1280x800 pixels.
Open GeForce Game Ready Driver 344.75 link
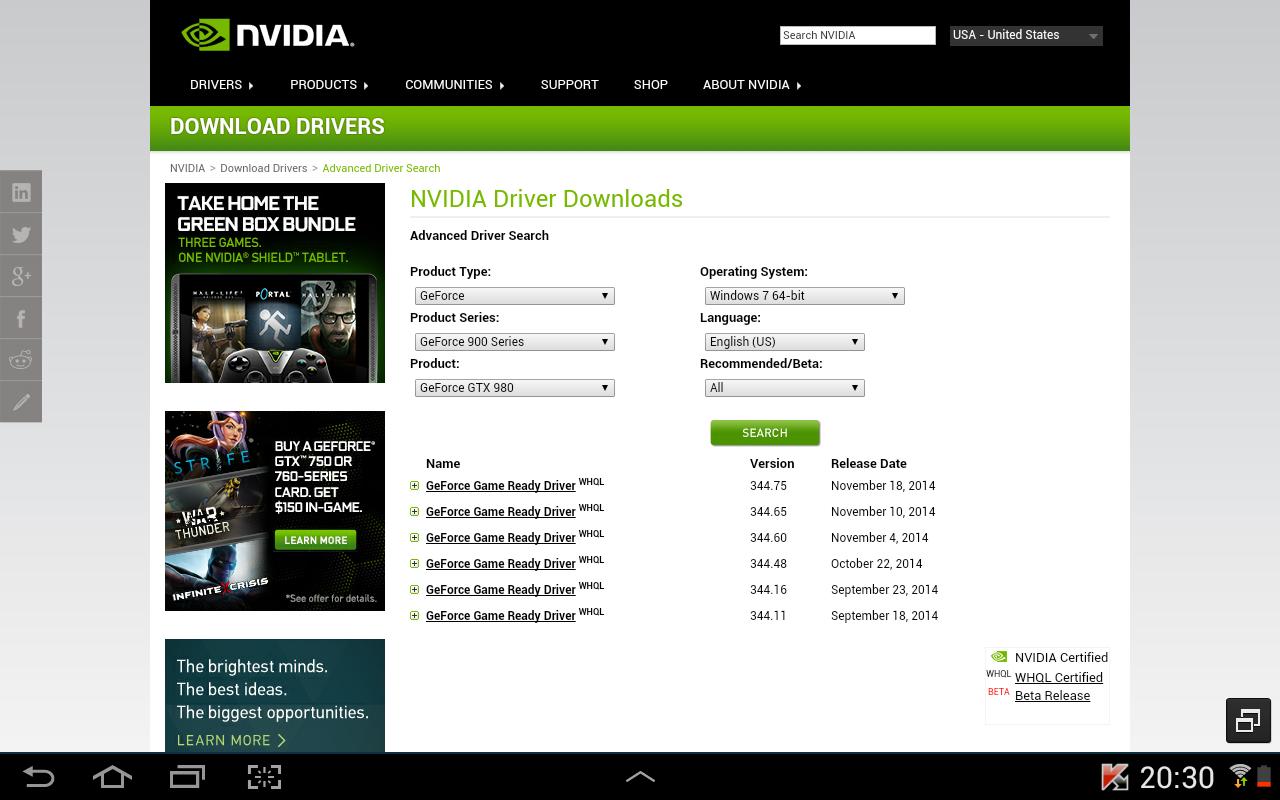[501, 486]
